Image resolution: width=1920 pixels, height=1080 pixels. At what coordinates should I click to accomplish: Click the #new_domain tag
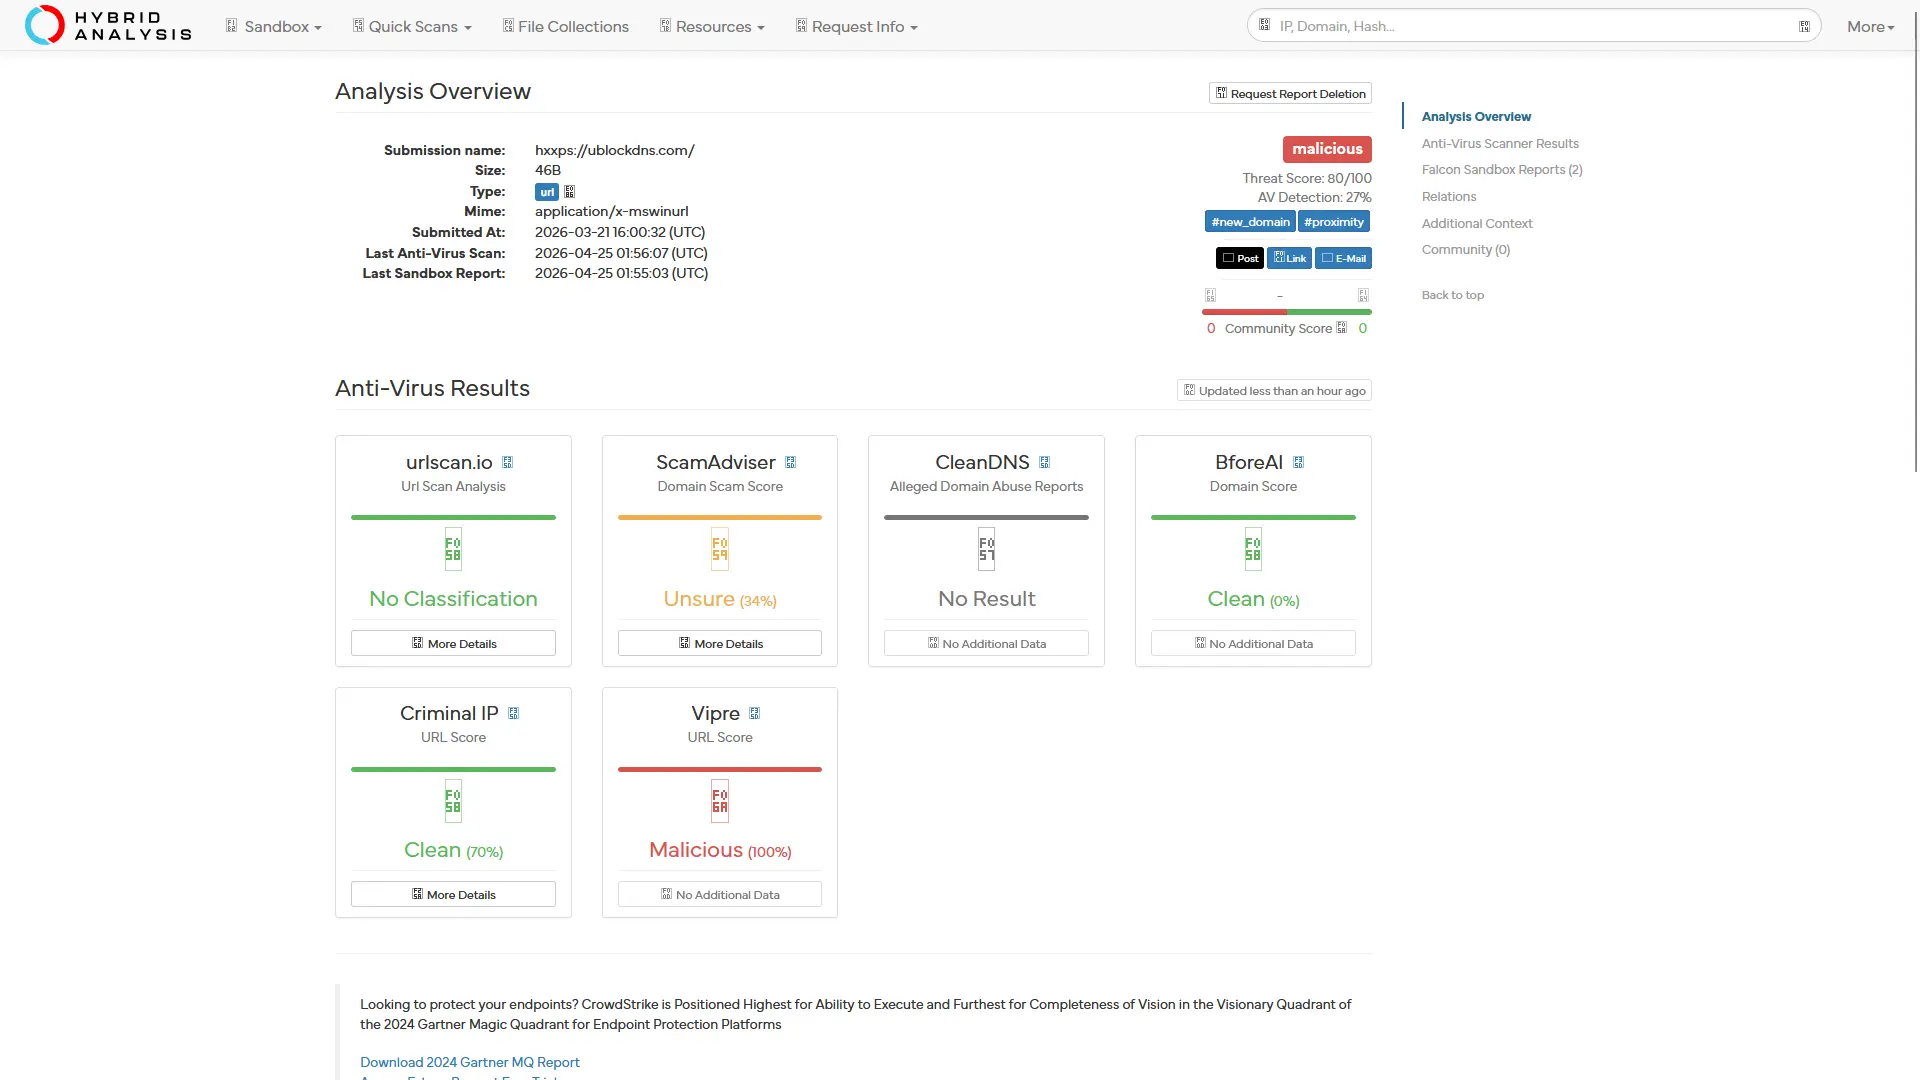click(x=1250, y=222)
